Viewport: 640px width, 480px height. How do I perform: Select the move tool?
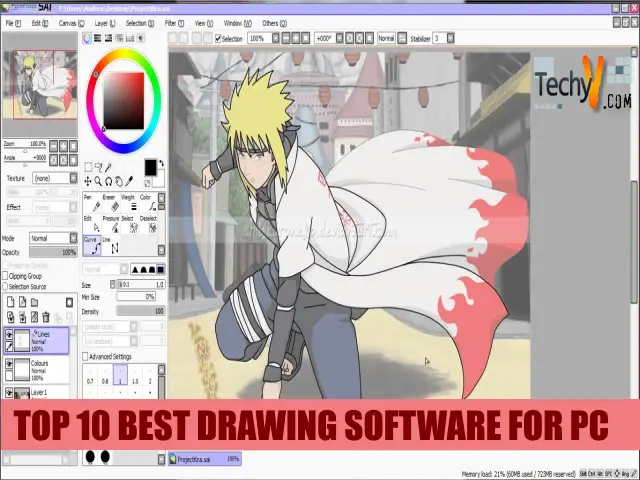tap(88, 181)
